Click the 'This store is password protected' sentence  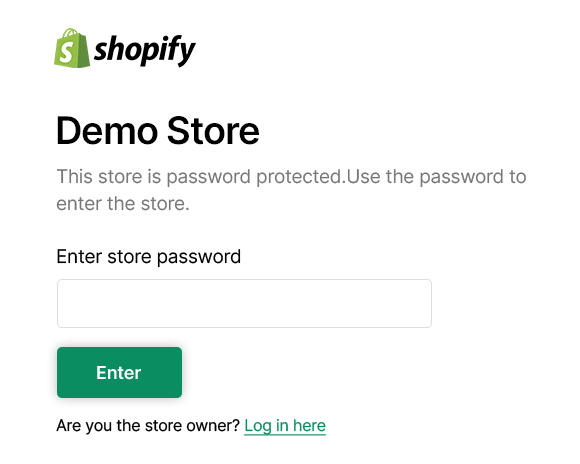tap(201, 176)
